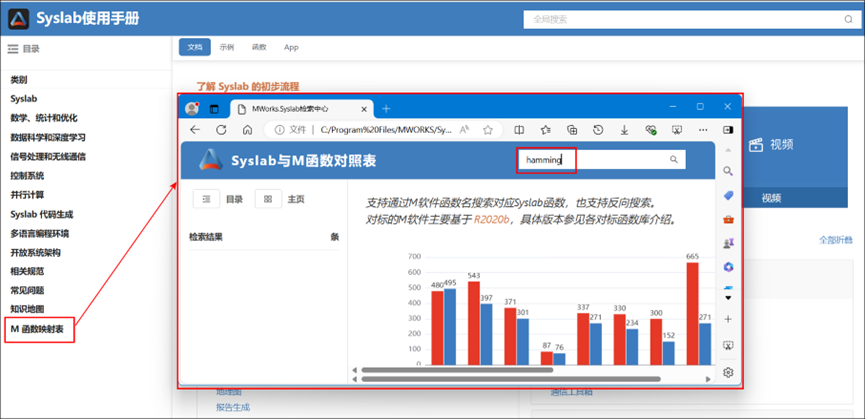
Task: Open 多语言编程环境 in the sidebar
Action: coord(40,234)
